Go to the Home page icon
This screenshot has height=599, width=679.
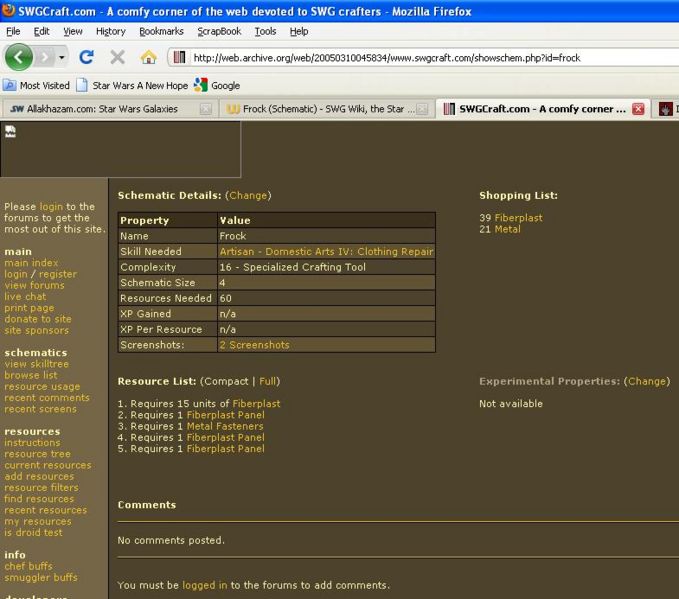pos(148,57)
